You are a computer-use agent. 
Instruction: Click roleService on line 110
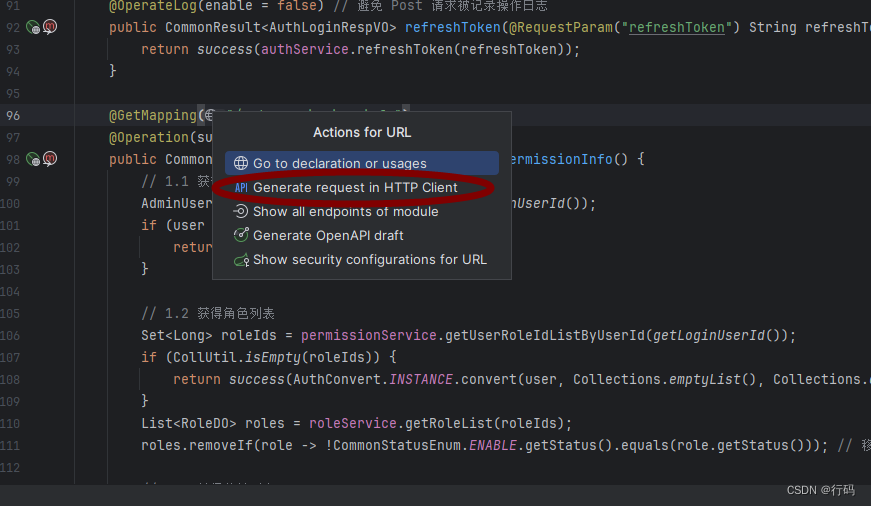click(353, 423)
